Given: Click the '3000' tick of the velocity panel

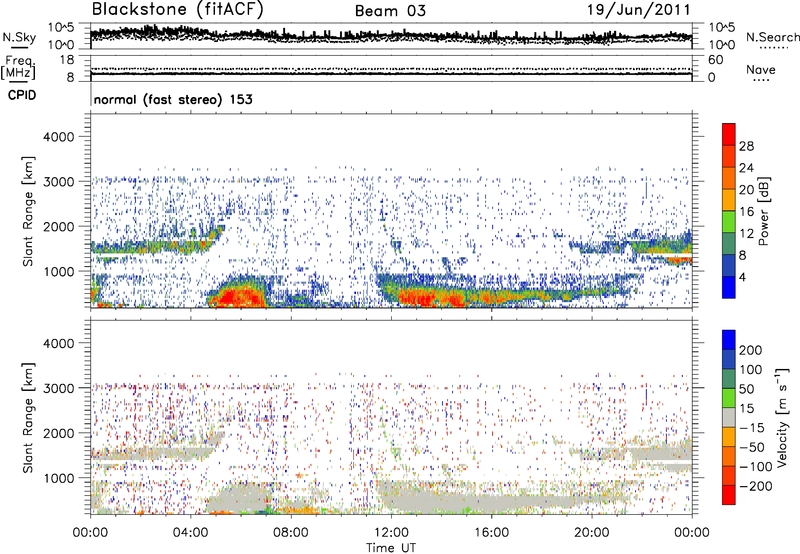Looking at the screenshot, I should coord(58,388).
